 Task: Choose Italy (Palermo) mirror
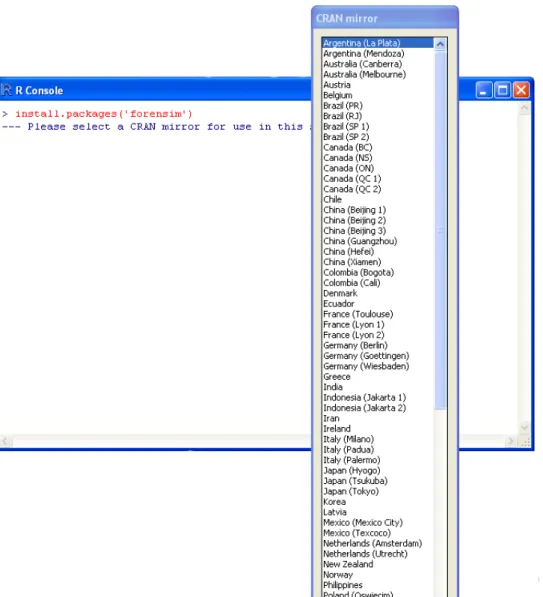point(378,460)
